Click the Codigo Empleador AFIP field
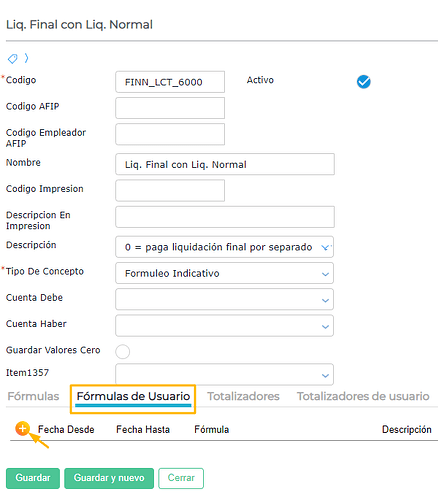This screenshot has height=500, width=438. point(170,134)
